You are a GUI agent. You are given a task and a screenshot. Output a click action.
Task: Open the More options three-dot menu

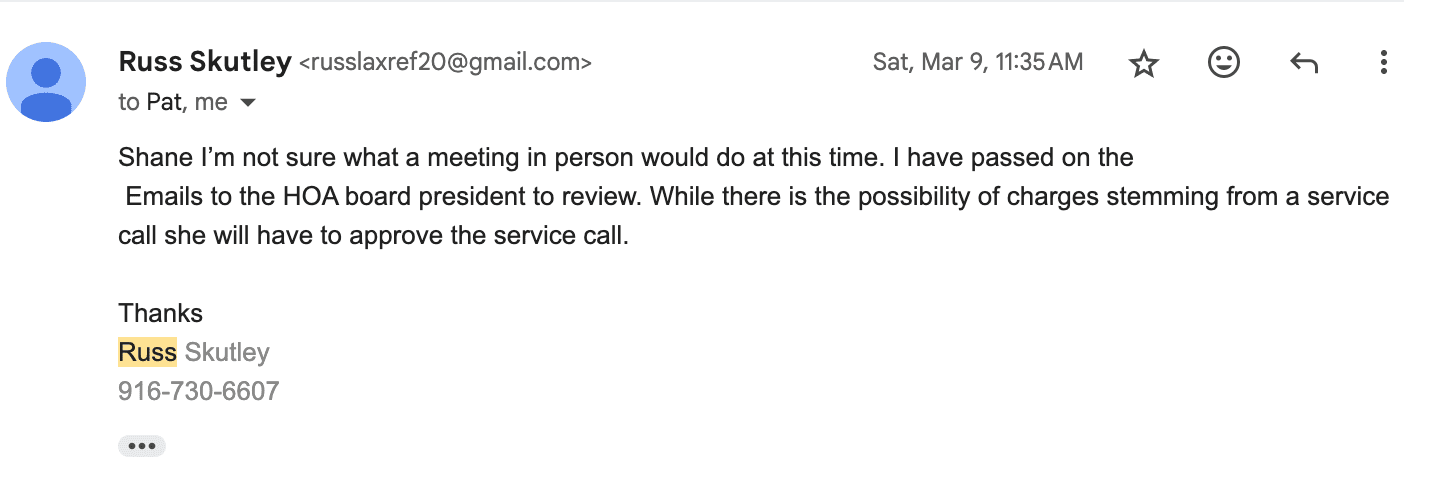pos(1383,63)
